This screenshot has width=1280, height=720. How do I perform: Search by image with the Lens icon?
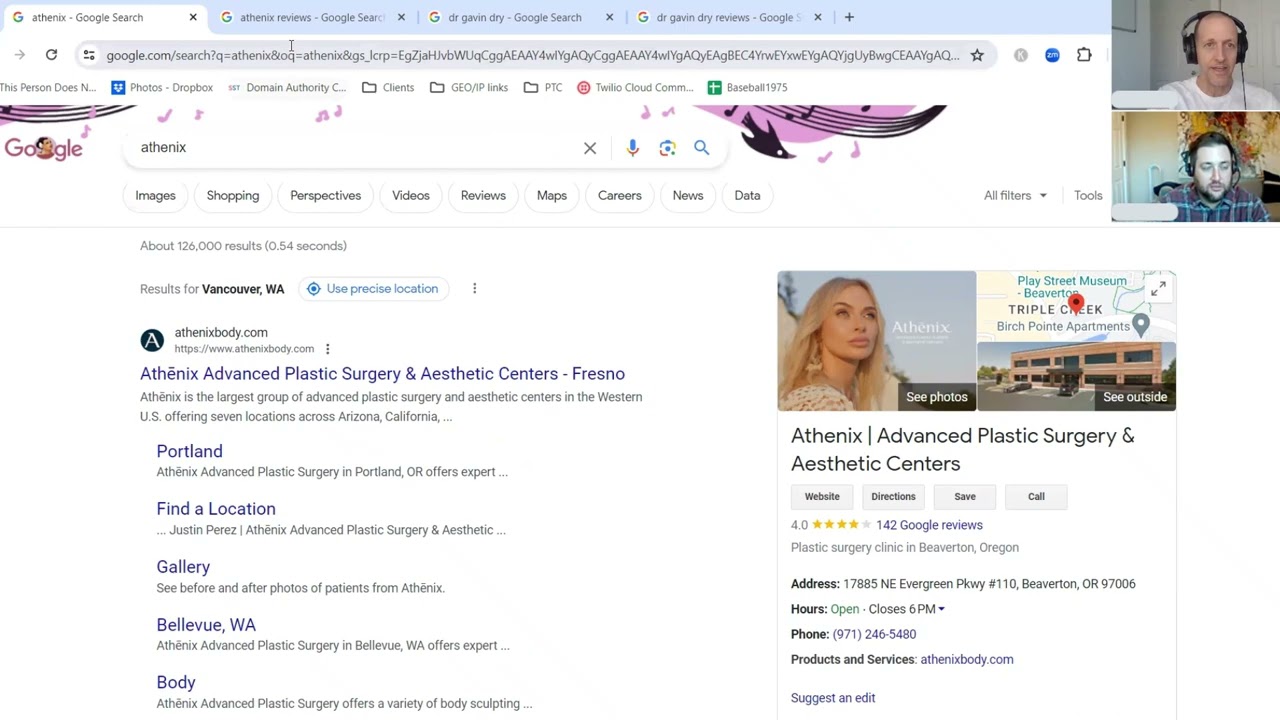click(667, 148)
